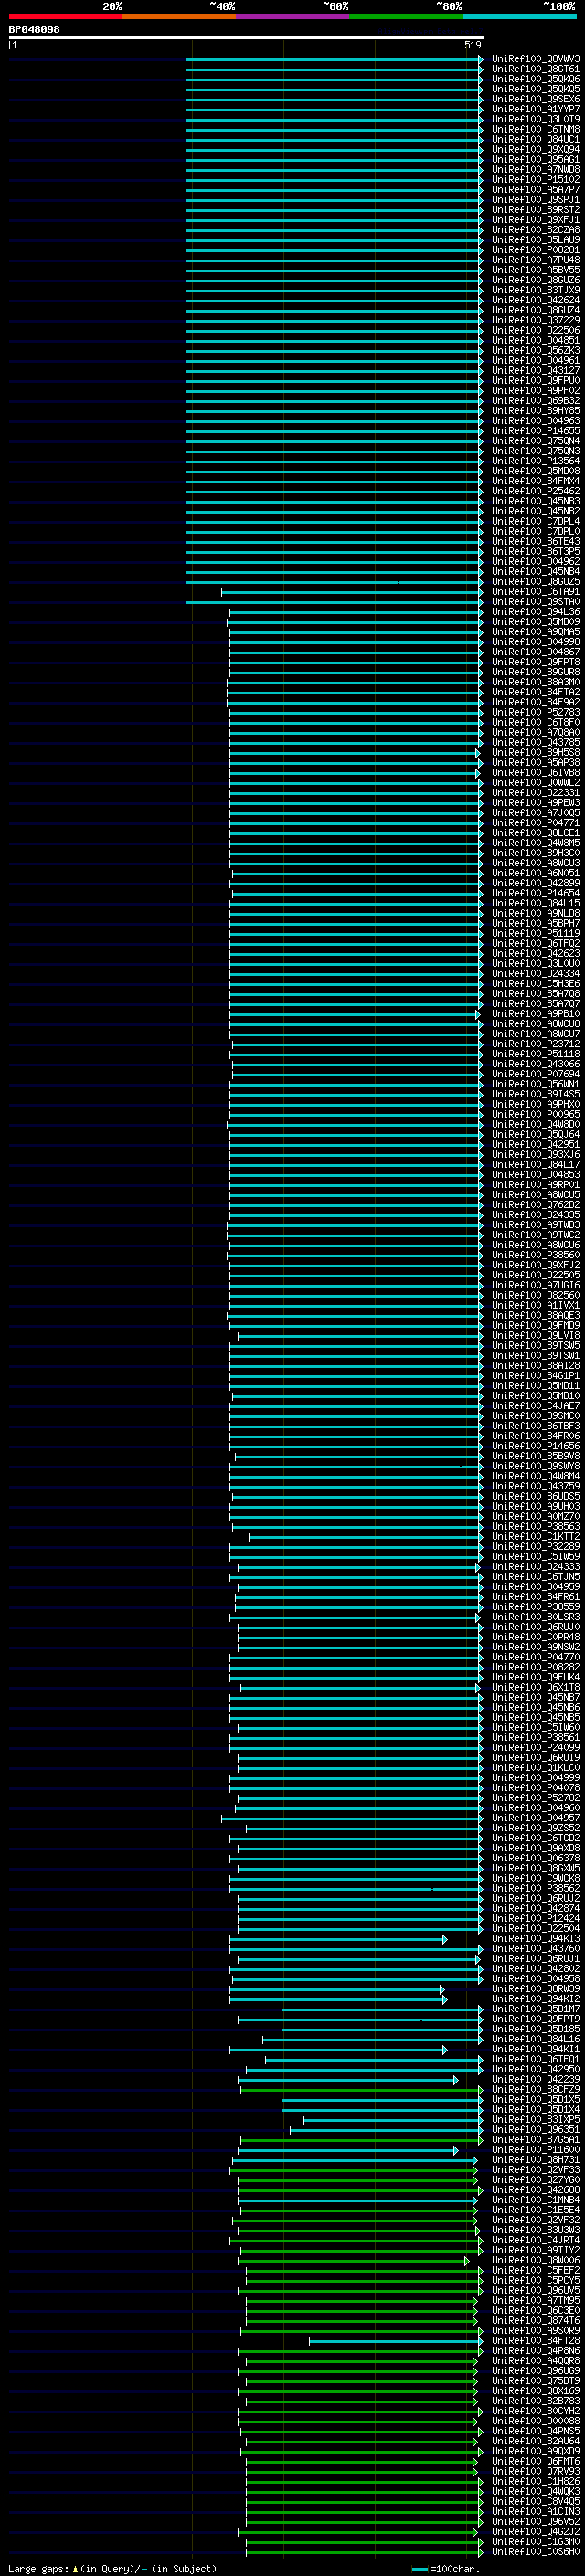This screenshot has height=2576, width=585.
Task: Select the UniRef100_P38560 label
Action: [535, 1255]
